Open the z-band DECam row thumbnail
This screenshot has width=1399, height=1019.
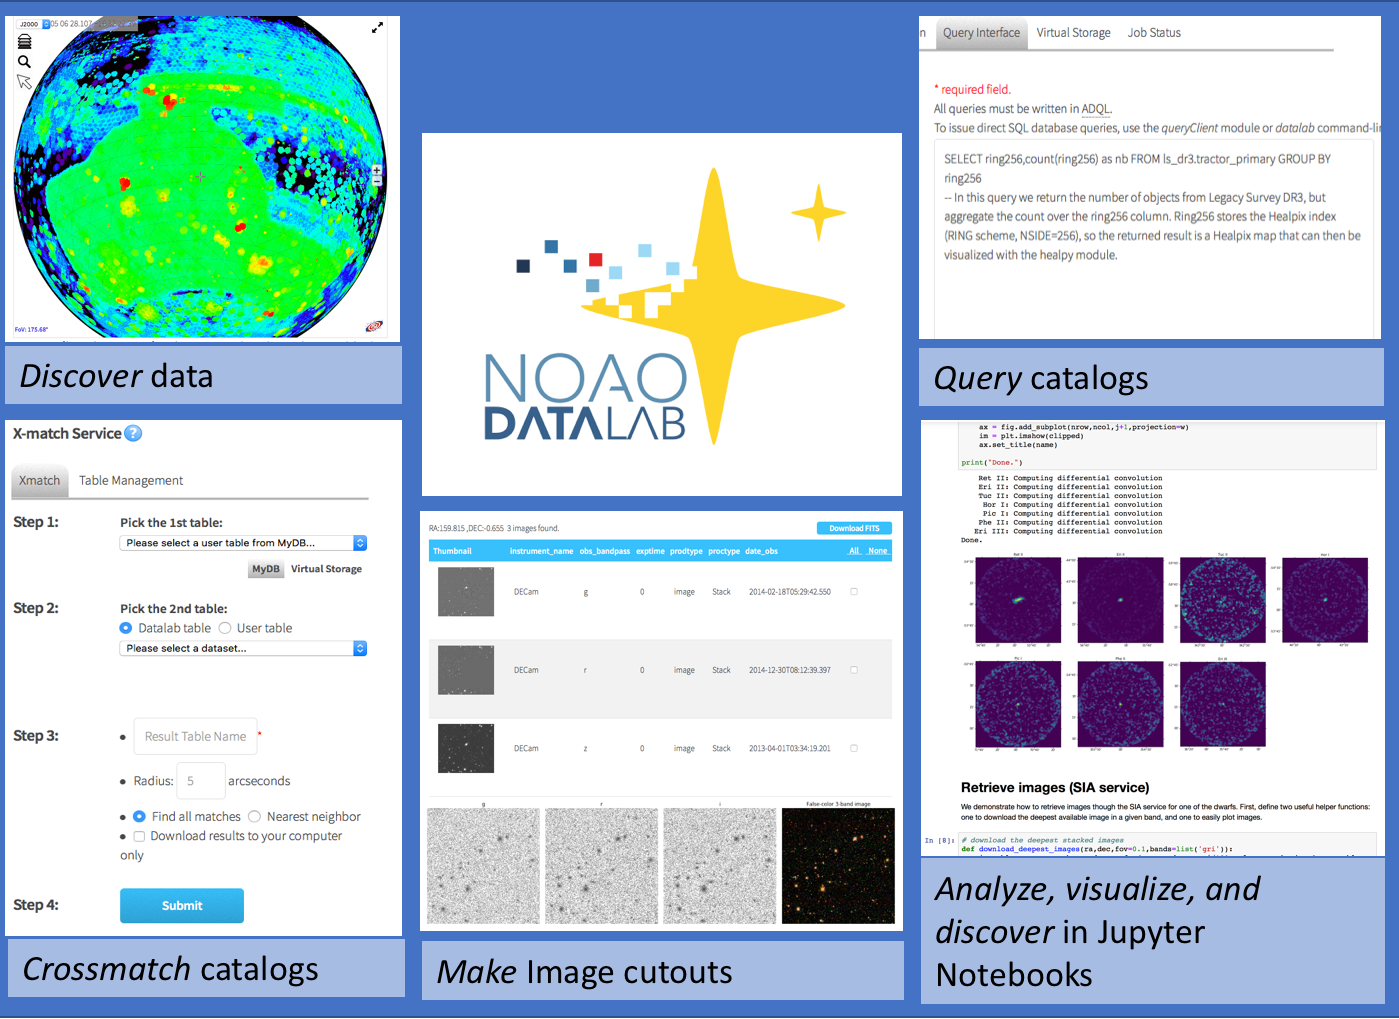[466, 748]
